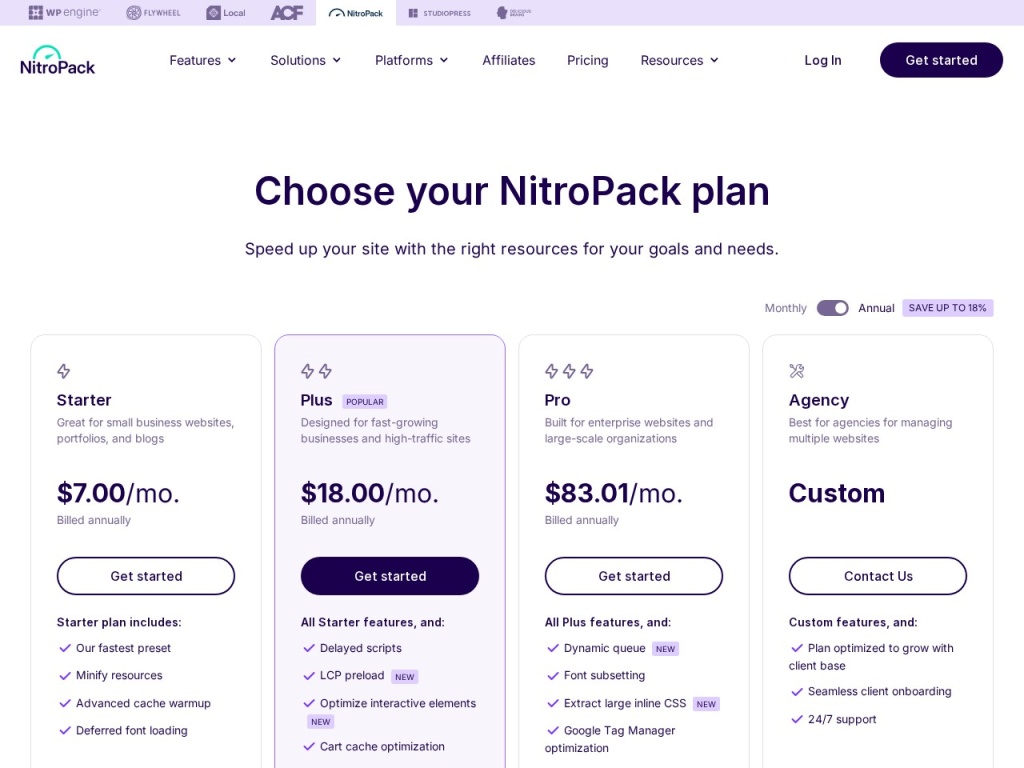
Task: Go to the Pricing page
Action: click(588, 60)
